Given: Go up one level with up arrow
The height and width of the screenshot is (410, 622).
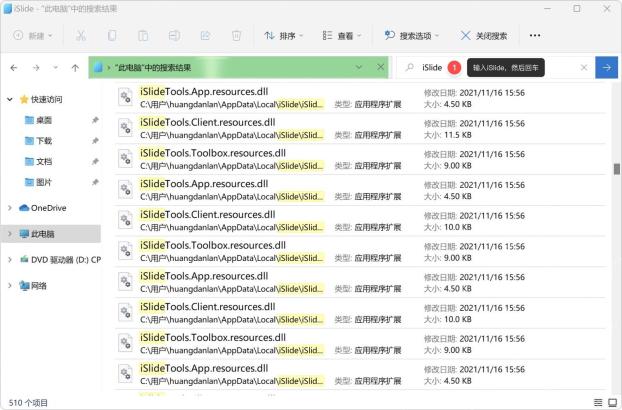Looking at the screenshot, I should click(x=75, y=68).
